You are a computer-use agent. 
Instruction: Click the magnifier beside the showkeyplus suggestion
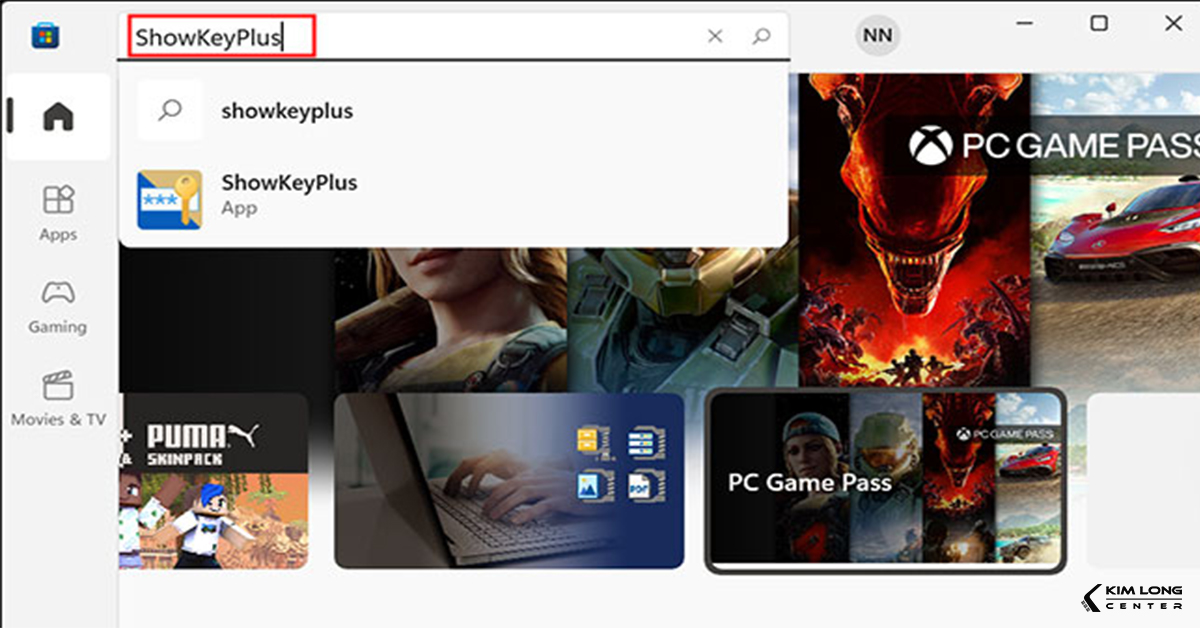pos(169,111)
